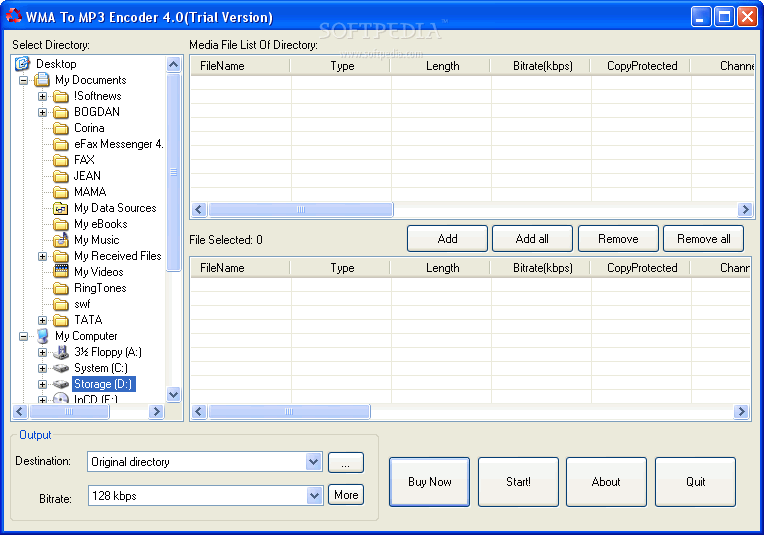Click the Corina folder icon
The height and width of the screenshot is (535, 764).
click(x=61, y=128)
